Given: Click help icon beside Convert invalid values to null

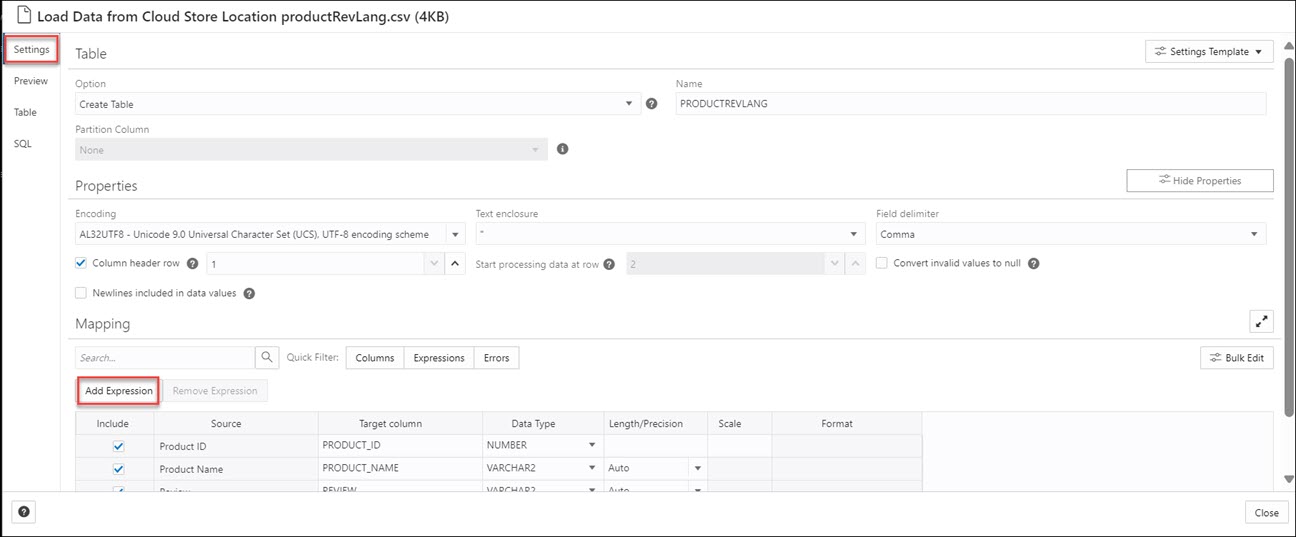Looking at the screenshot, I should click(1034, 264).
